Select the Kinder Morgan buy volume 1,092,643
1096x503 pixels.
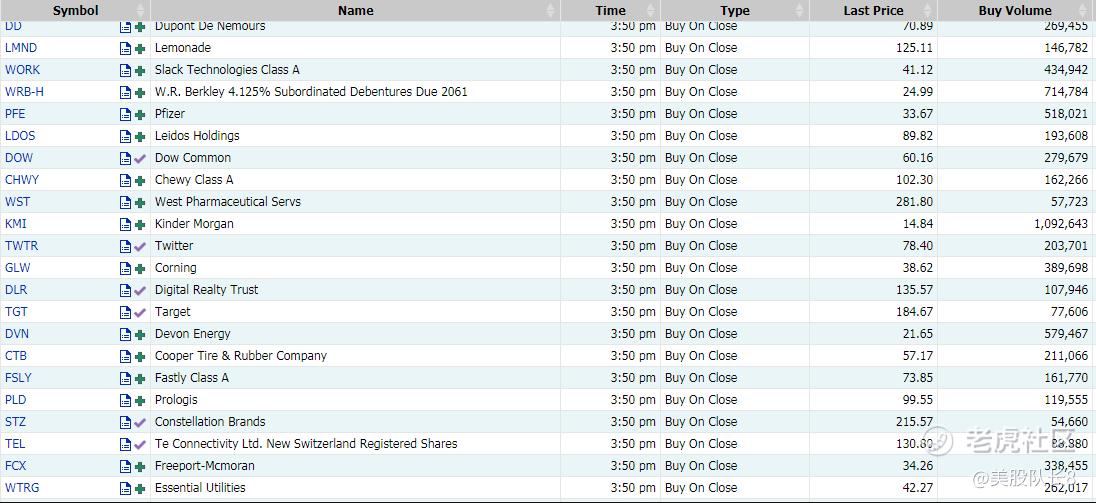[x=1061, y=224]
